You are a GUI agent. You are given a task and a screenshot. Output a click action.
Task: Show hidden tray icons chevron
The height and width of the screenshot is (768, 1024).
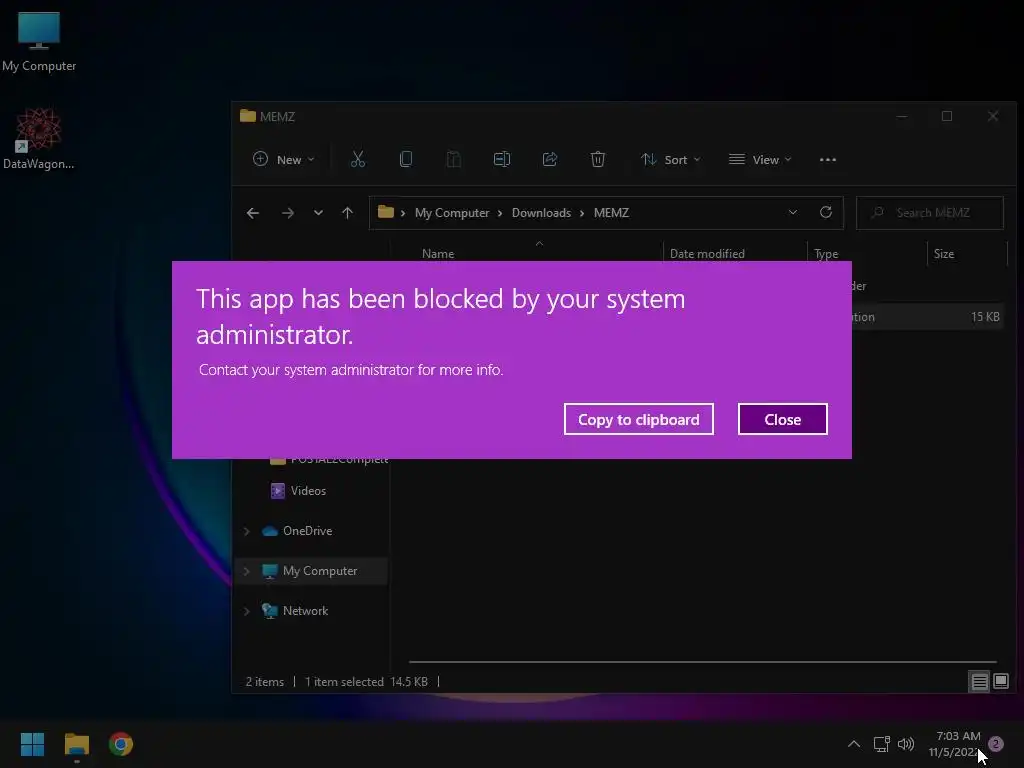[854, 743]
